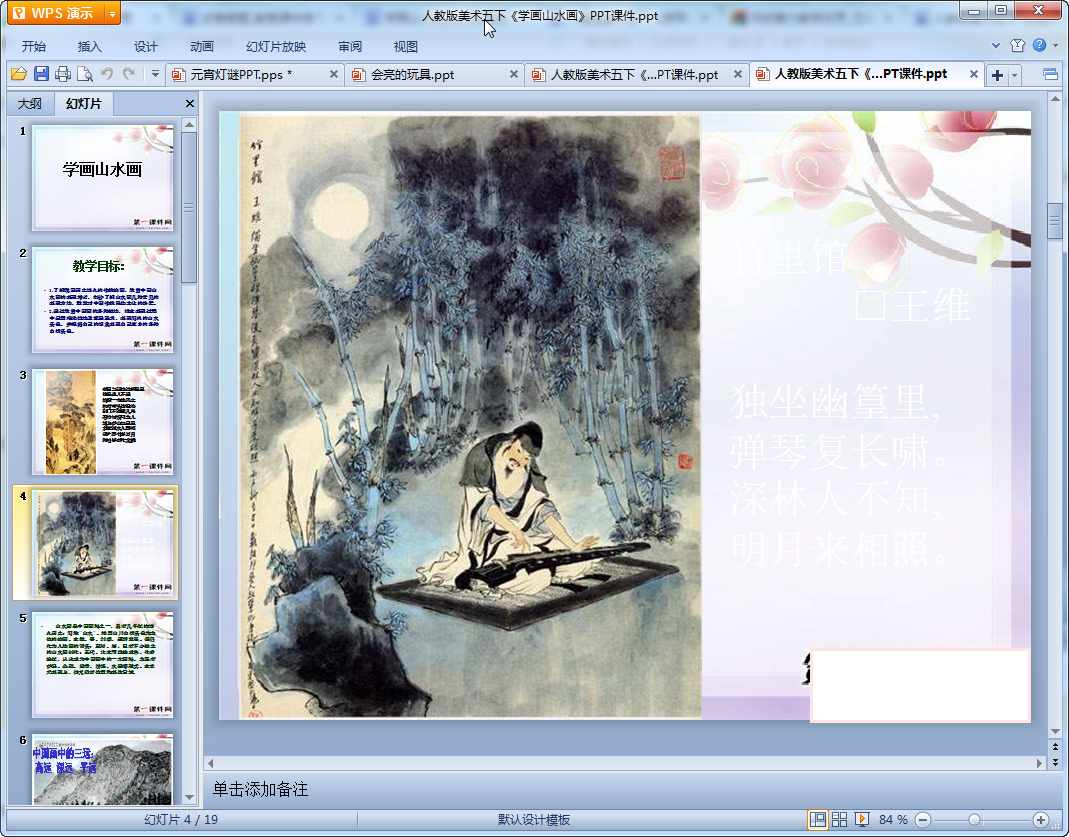Viewport: 1069px width, 837px height.
Task: Click slide editor vertical scrollbar thumb
Action: 1055,220
